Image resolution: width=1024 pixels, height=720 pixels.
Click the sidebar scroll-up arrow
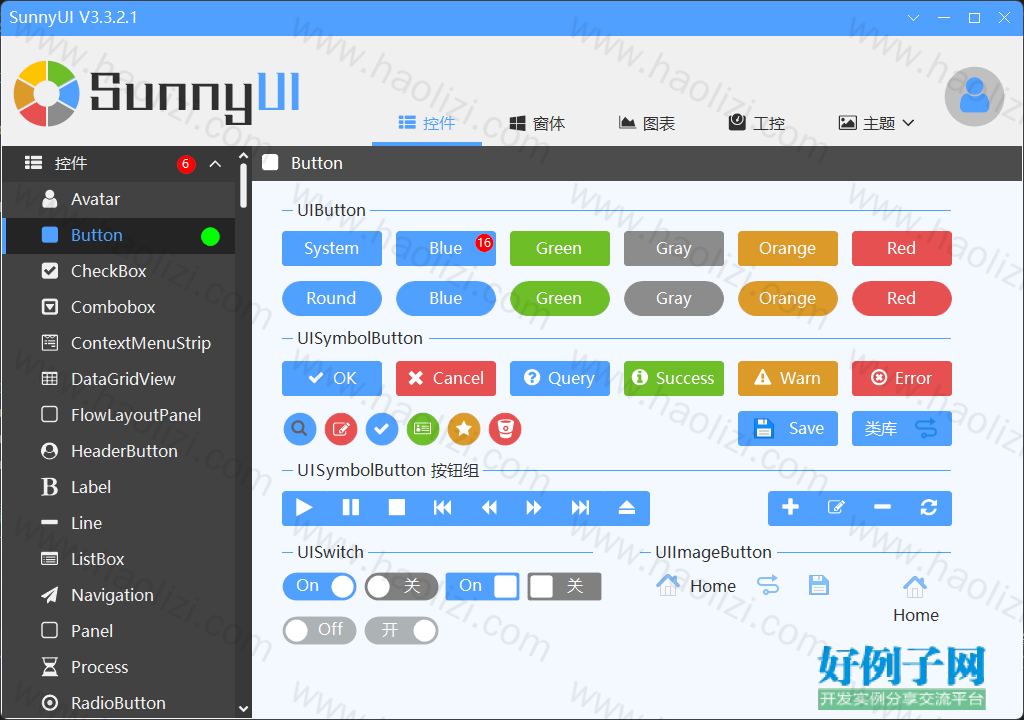244,156
